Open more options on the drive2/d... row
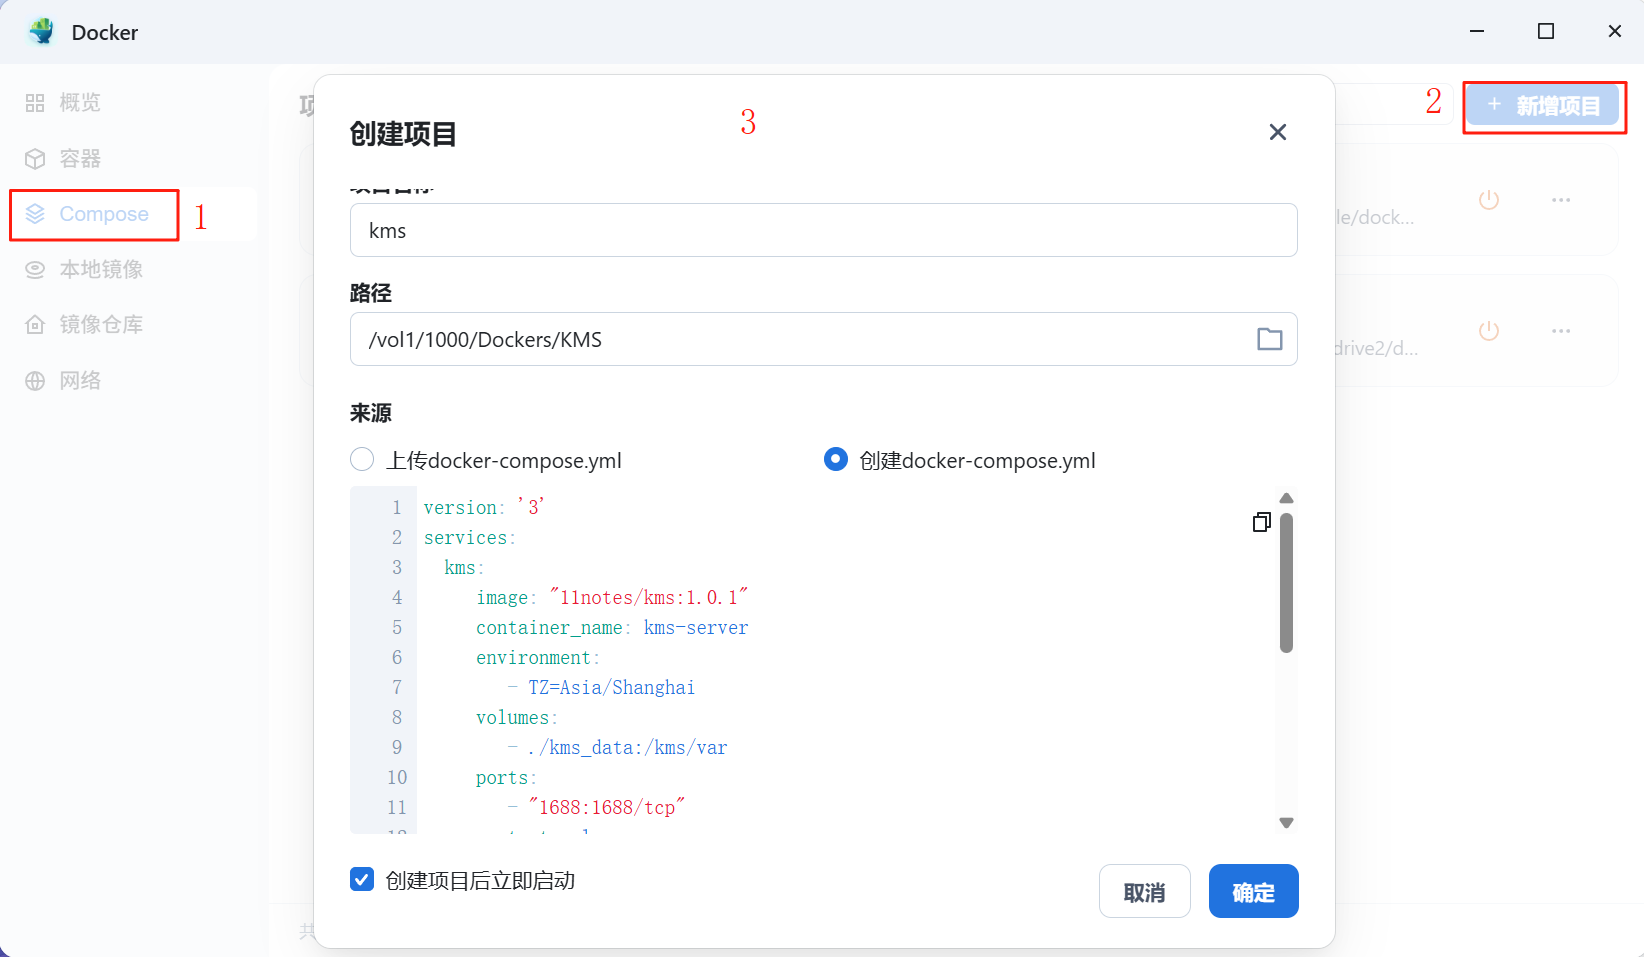This screenshot has height=957, width=1644. coord(1561,331)
